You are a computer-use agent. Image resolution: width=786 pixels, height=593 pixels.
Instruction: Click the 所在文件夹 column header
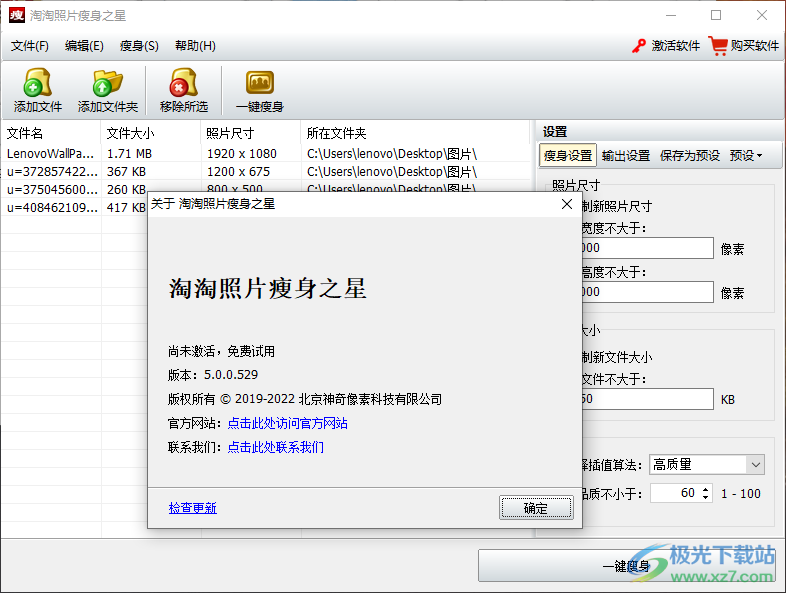pos(415,133)
